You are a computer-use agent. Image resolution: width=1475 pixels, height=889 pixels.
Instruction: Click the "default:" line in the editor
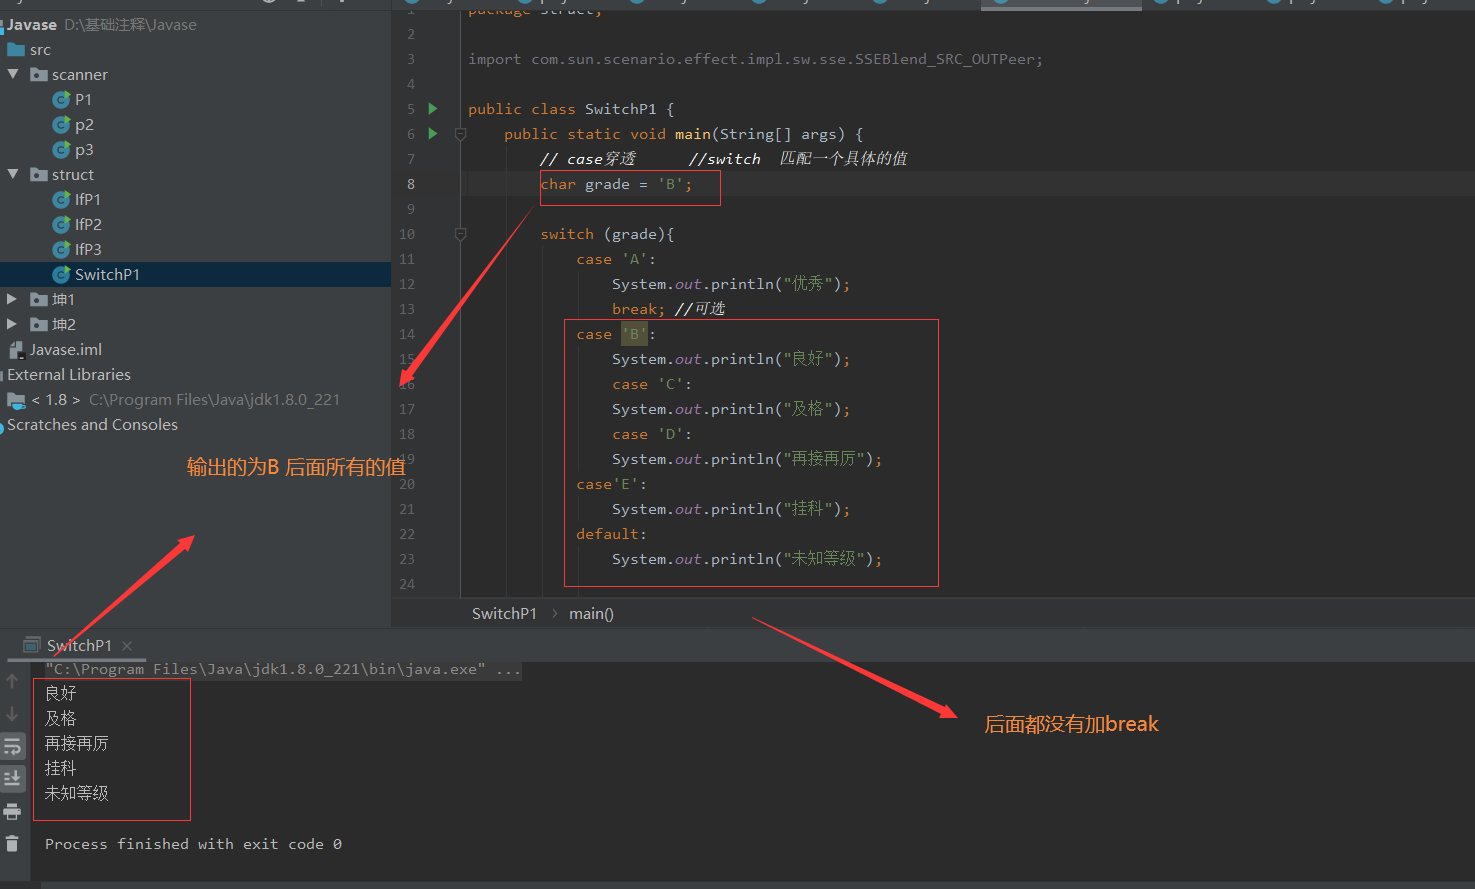click(x=611, y=534)
